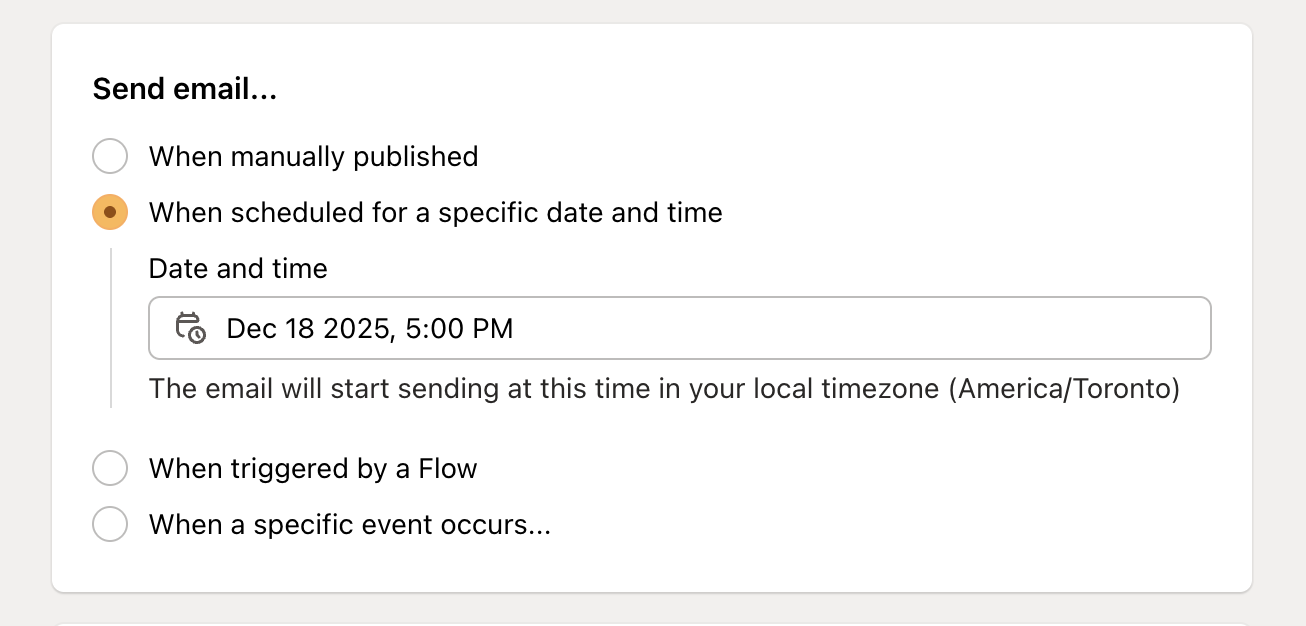Click the "When triggered by a Flow" label text
The image size is (1306, 626).
tap(312, 468)
